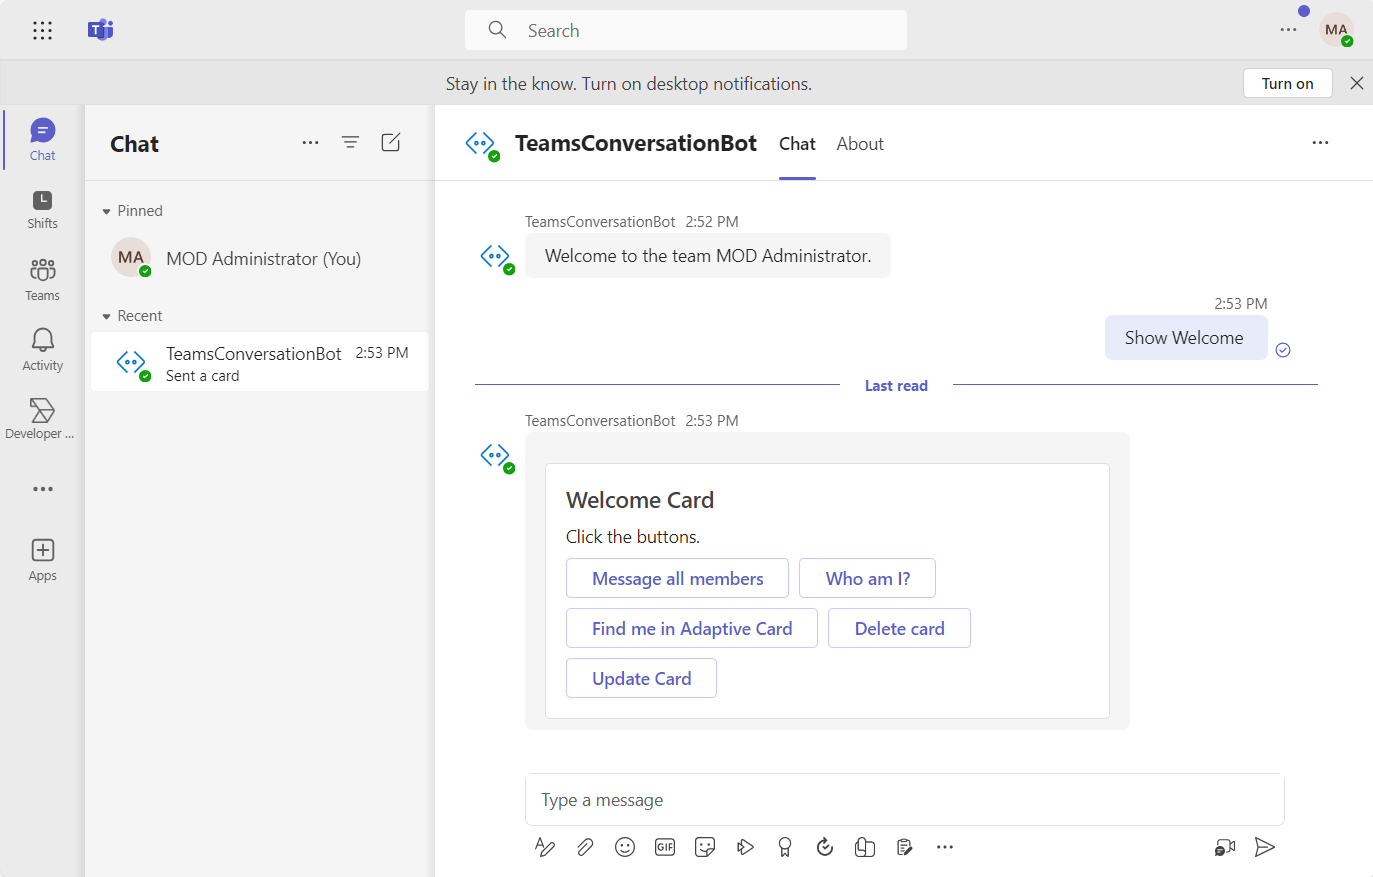Viewport: 1373px width, 877px height.
Task: Open Chat in the left rail
Action: point(42,140)
